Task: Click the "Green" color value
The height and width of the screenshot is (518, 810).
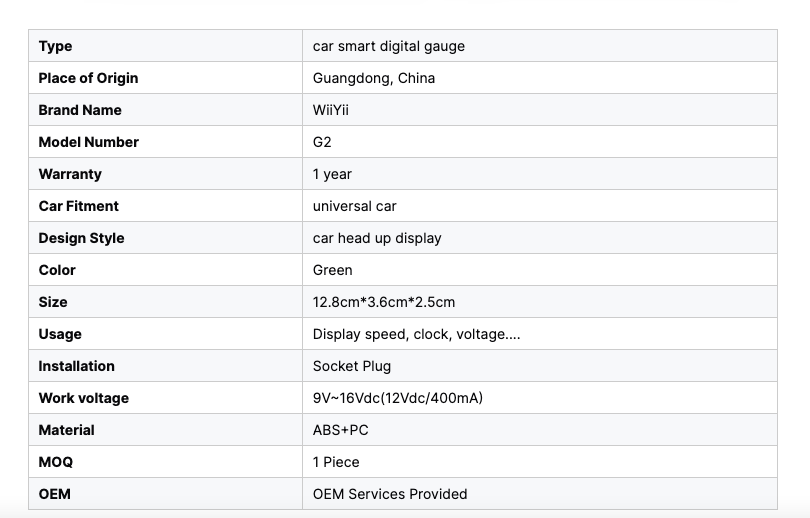Action: 332,270
